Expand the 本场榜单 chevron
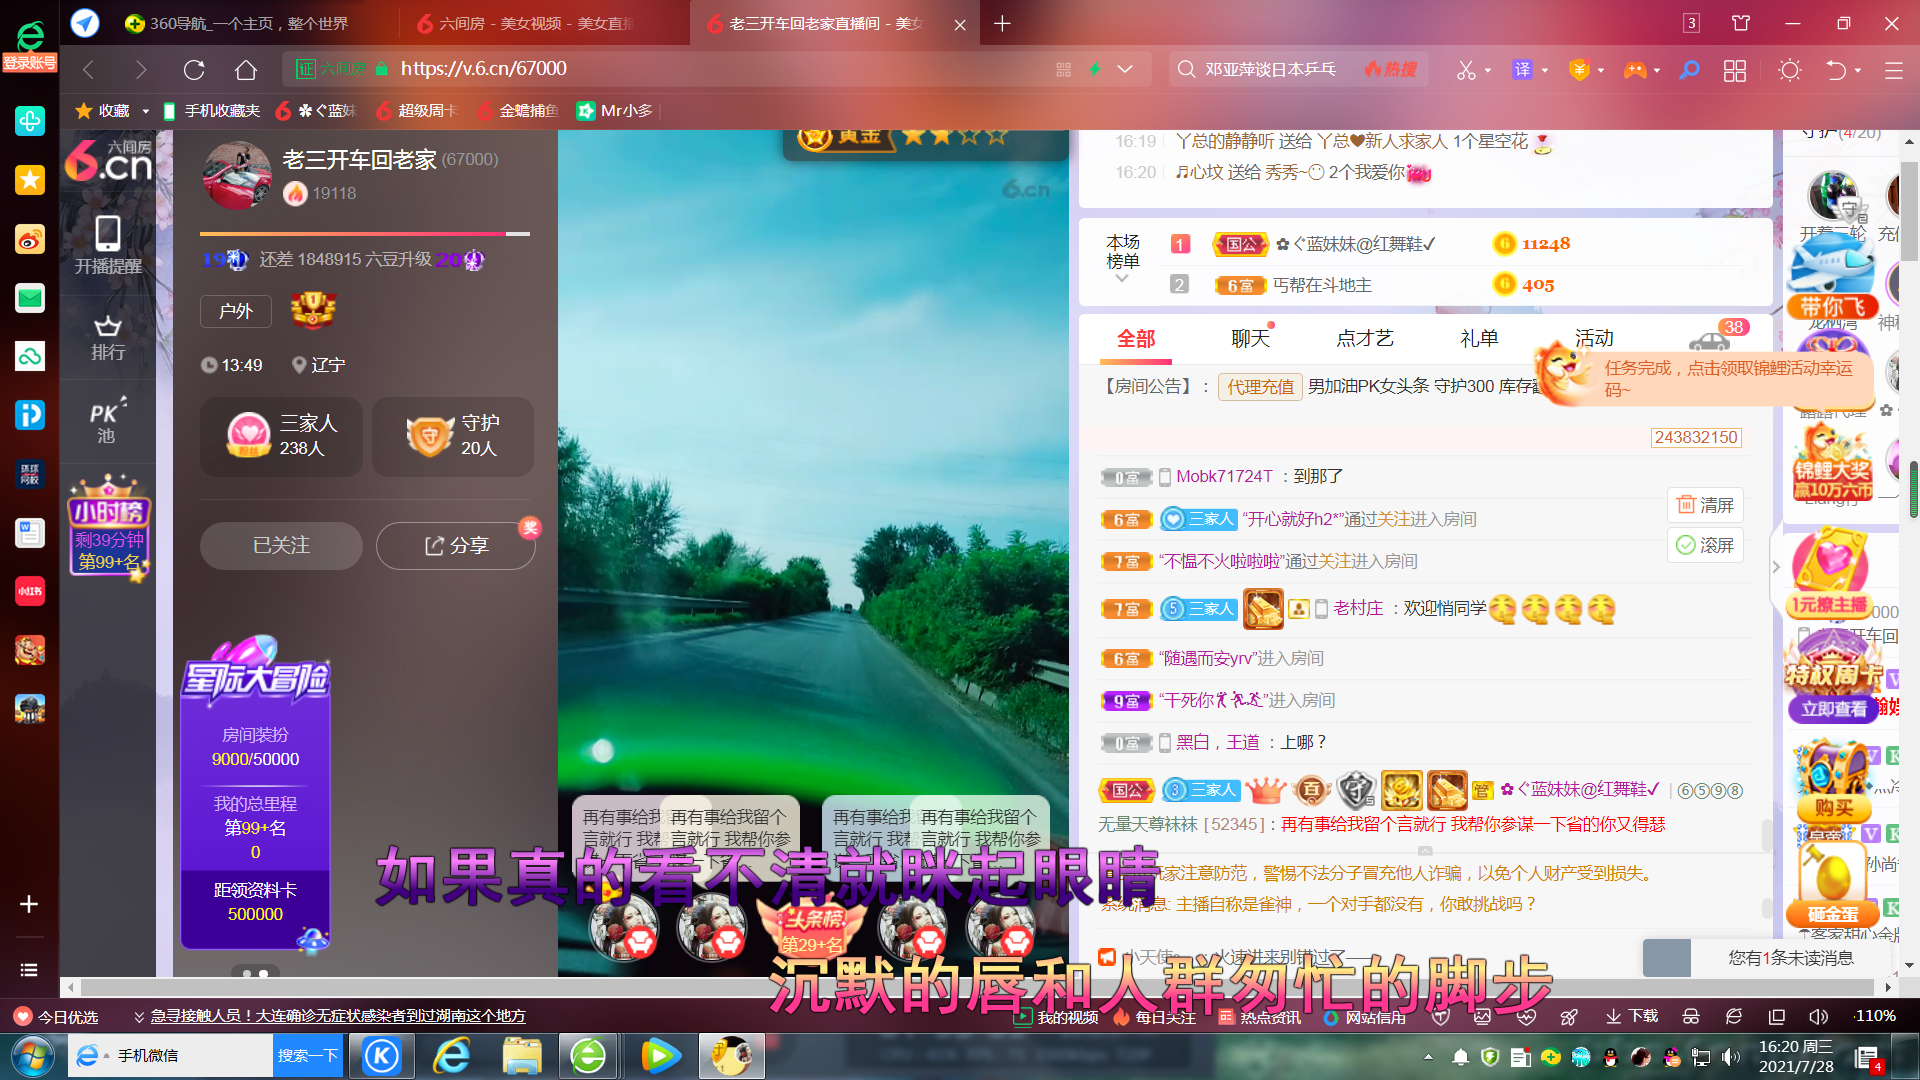The width and height of the screenshot is (1920, 1080). coord(1122,279)
